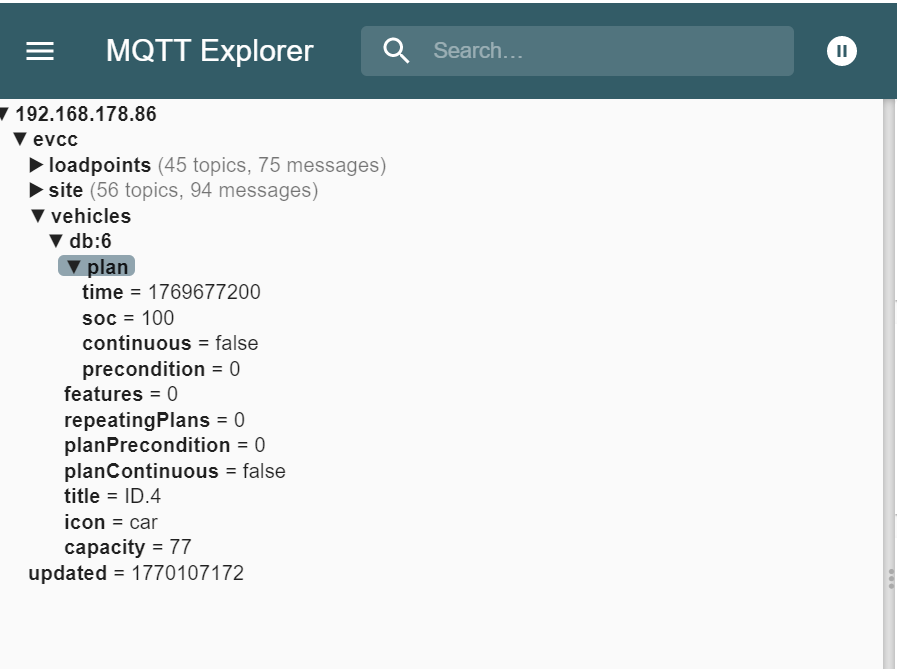897x669 pixels.
Task: Select the soc topic
Action: tap(99, 318)
